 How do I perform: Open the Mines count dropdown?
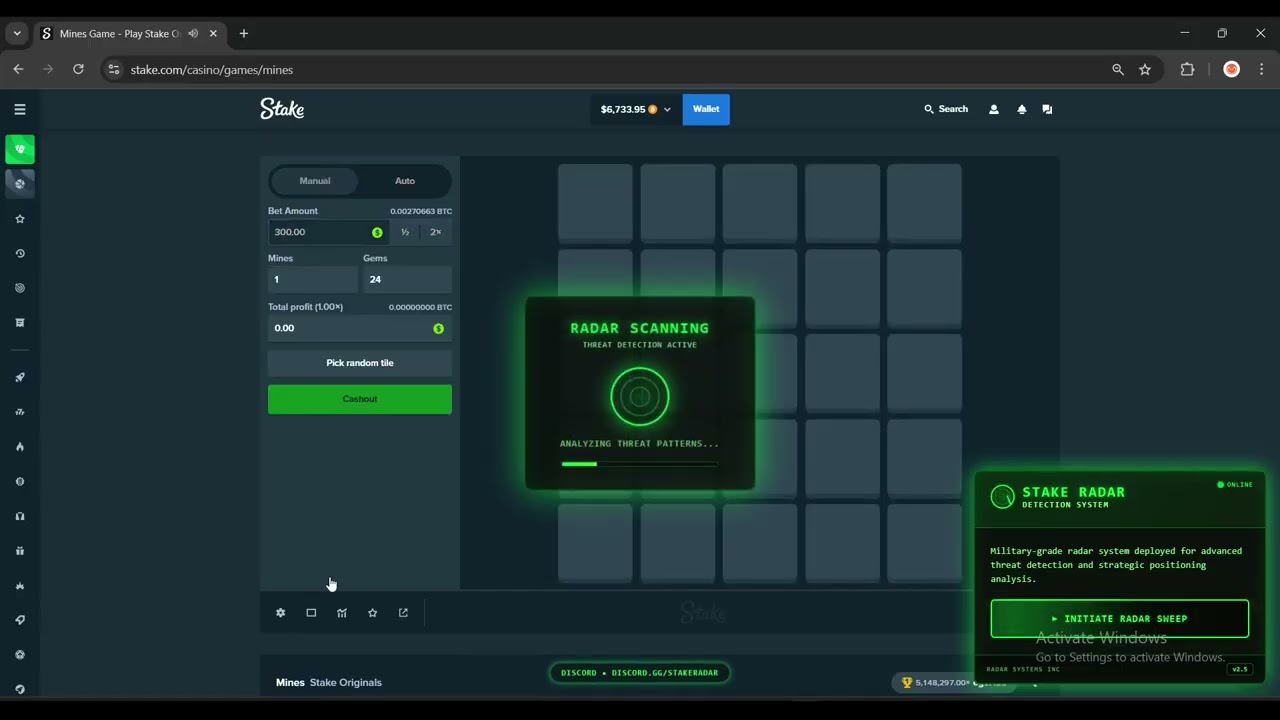point(313,279)
